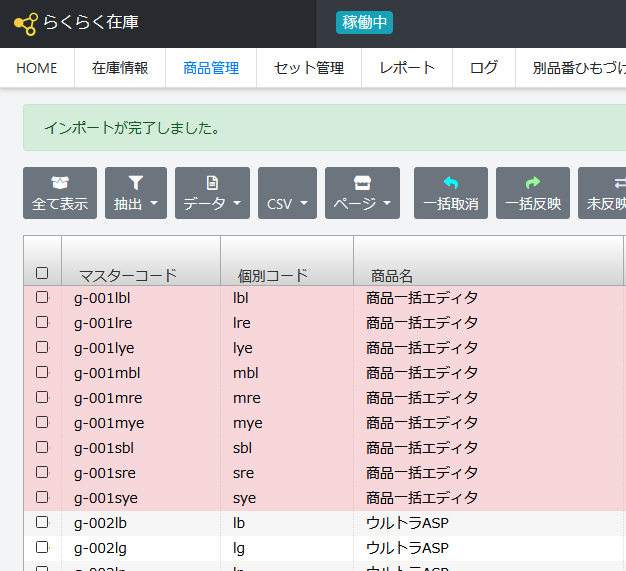Check the box for g-001sbl

pos(42,447)
